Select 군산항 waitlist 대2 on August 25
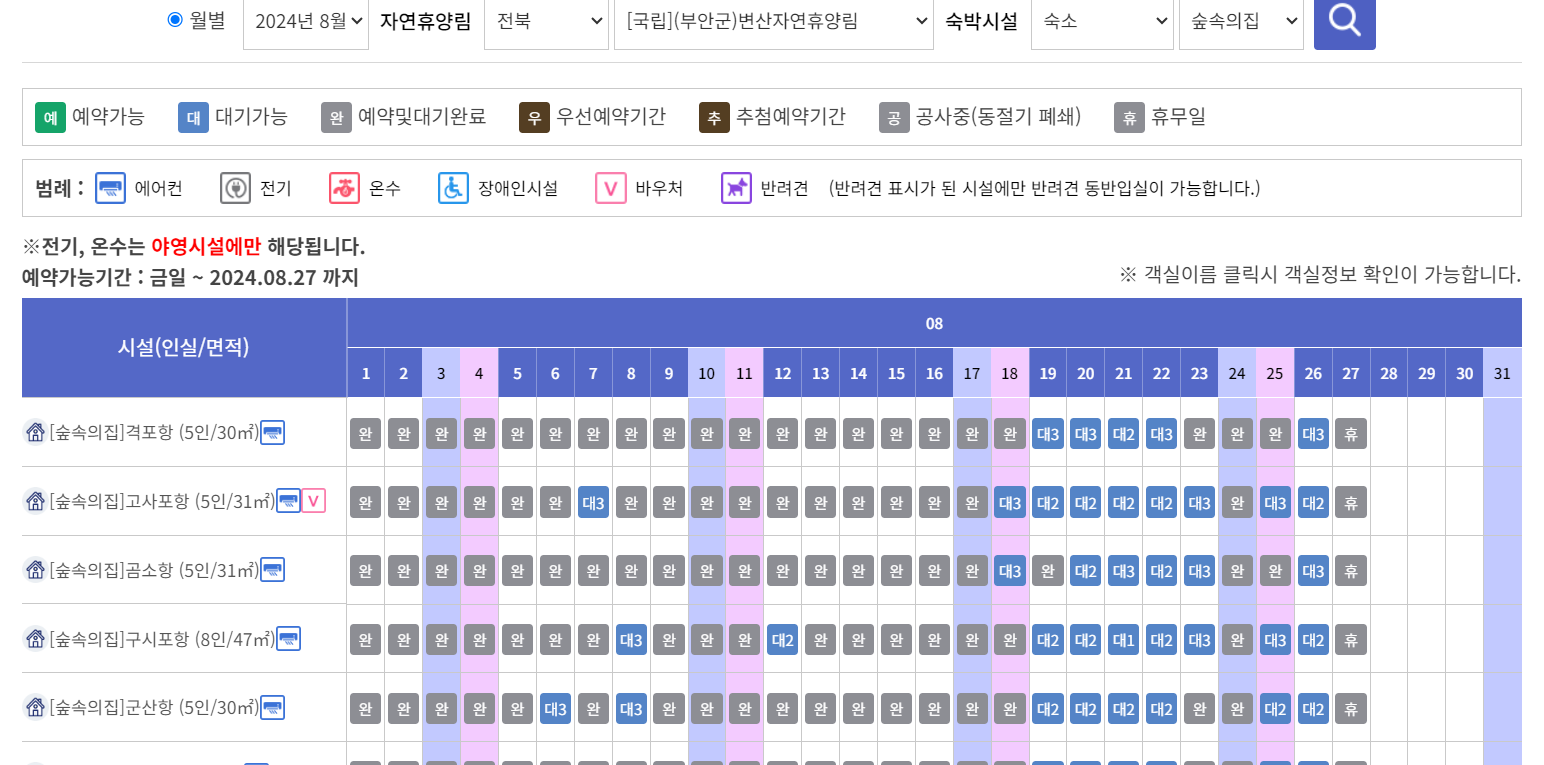The width and height of the screenshot is (1544, 765). coord(1275,709)
